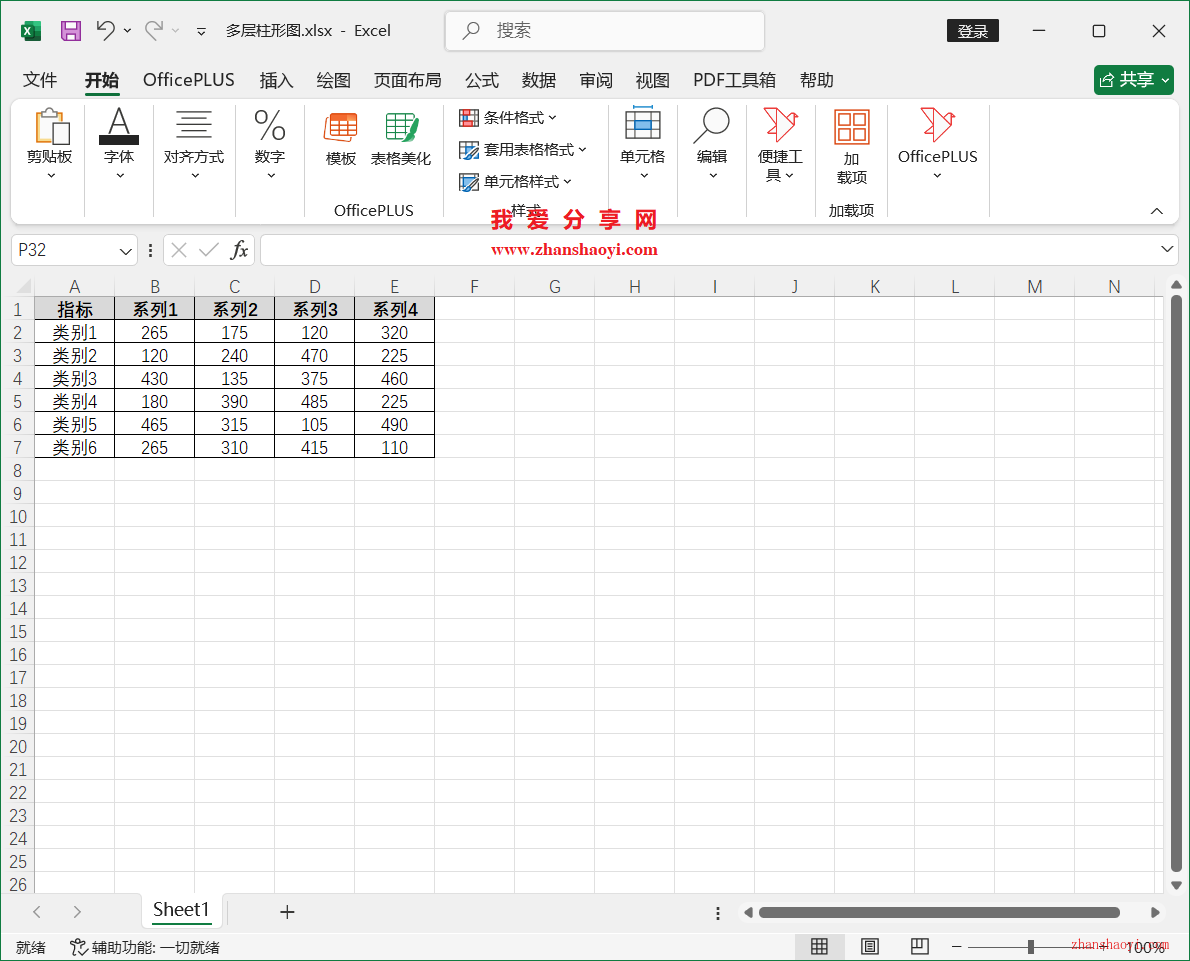Viewport: 1190px width, 961px height.
Task: Switch to the Review (审阅) tab
Action: (596, 80)
